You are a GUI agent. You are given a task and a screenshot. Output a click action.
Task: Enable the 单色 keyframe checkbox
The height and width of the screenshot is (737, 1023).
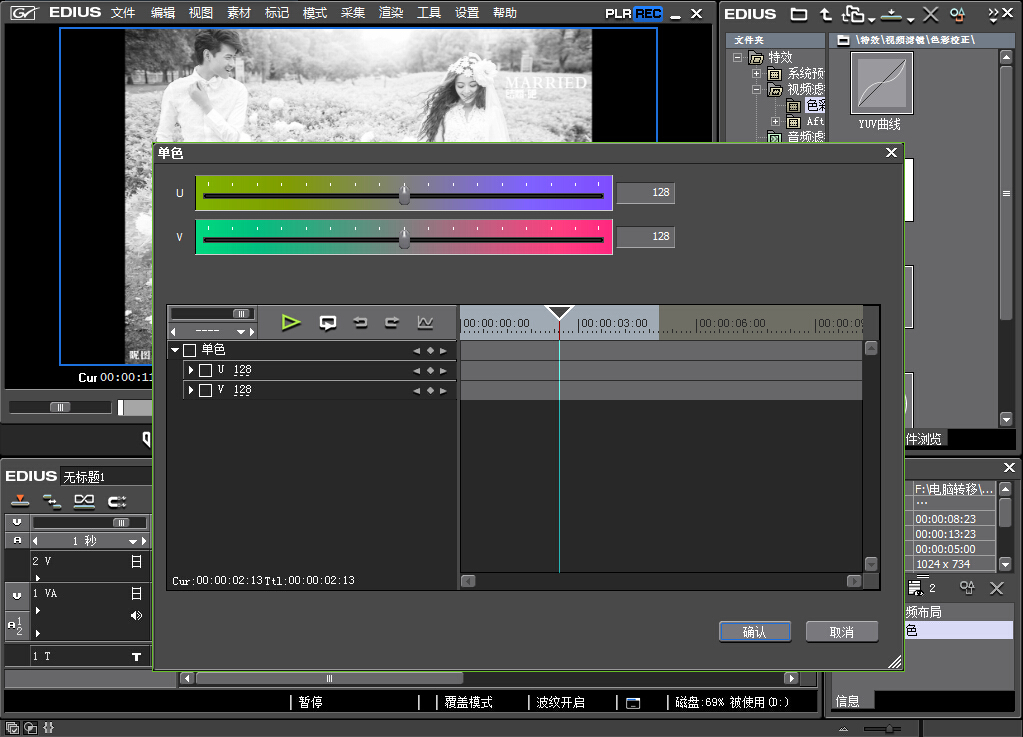[189, 350]
